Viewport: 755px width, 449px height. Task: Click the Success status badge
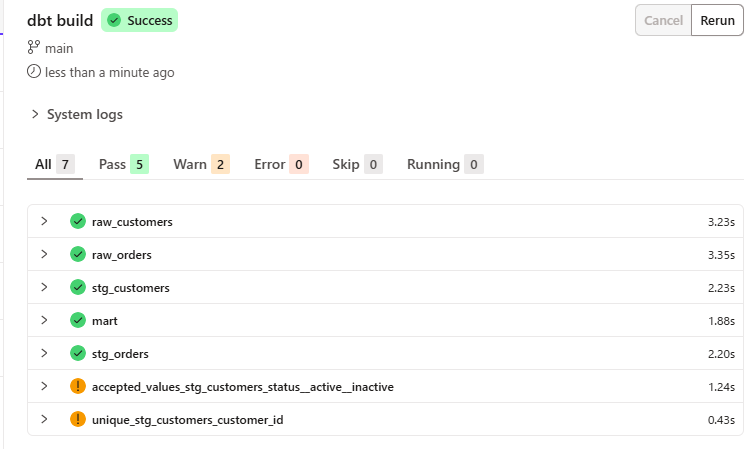tap(140, 20)
